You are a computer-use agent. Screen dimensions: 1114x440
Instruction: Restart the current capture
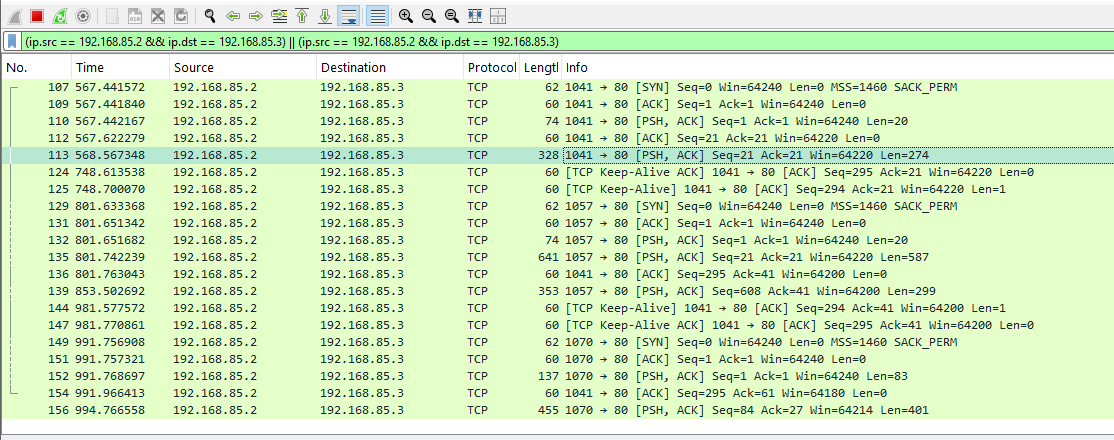click(60, 16)
